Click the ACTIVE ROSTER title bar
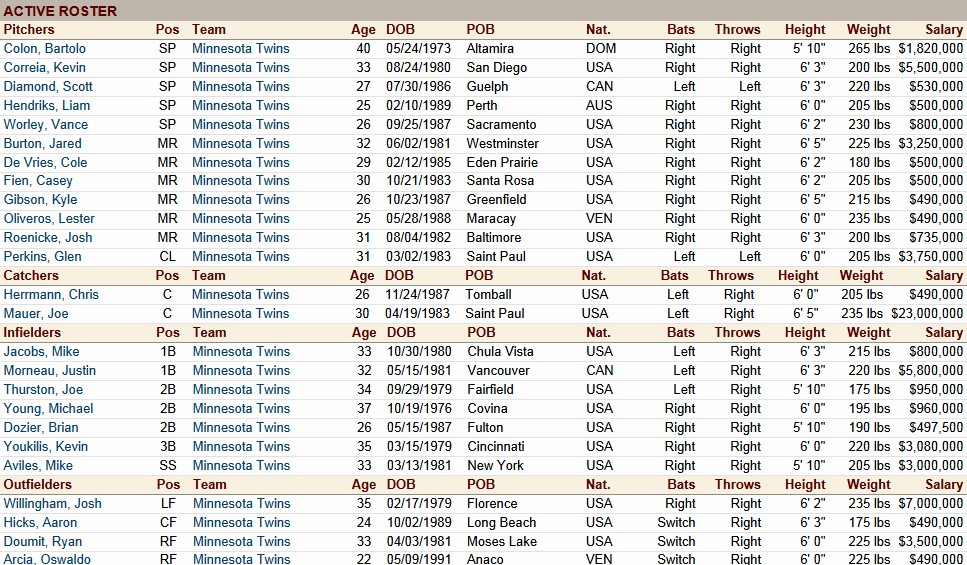The width and height of the screenshot is (967, 565). [484, 10]
